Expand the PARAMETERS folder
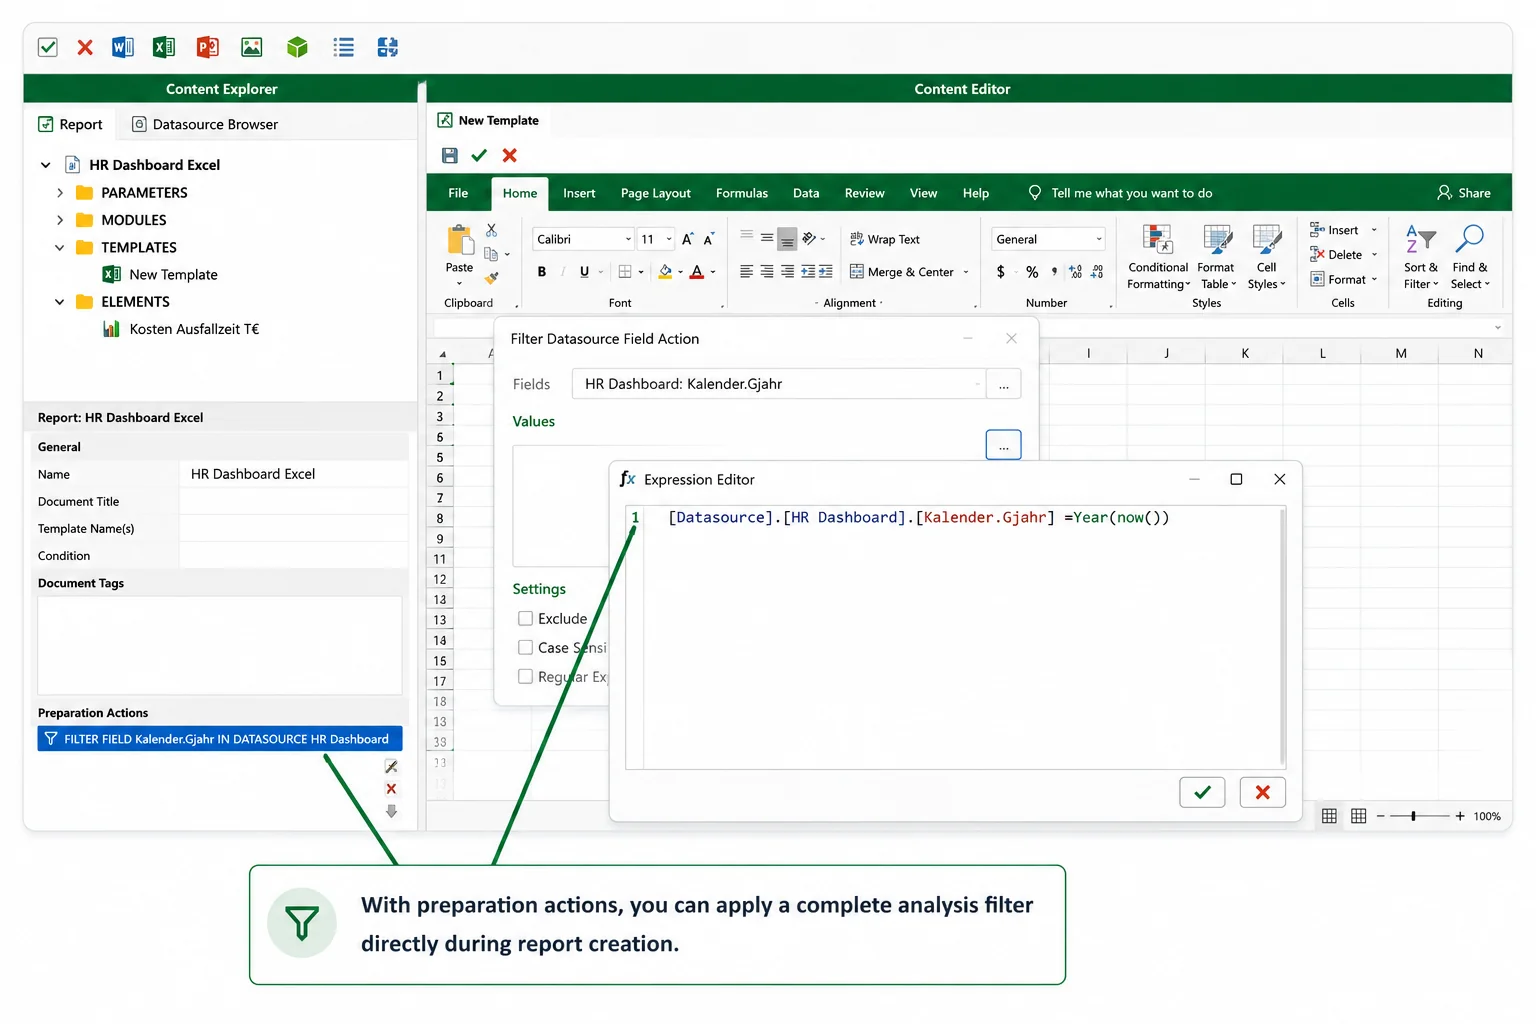Viewport: 1536px width, 1024px height. coord(60,193)
